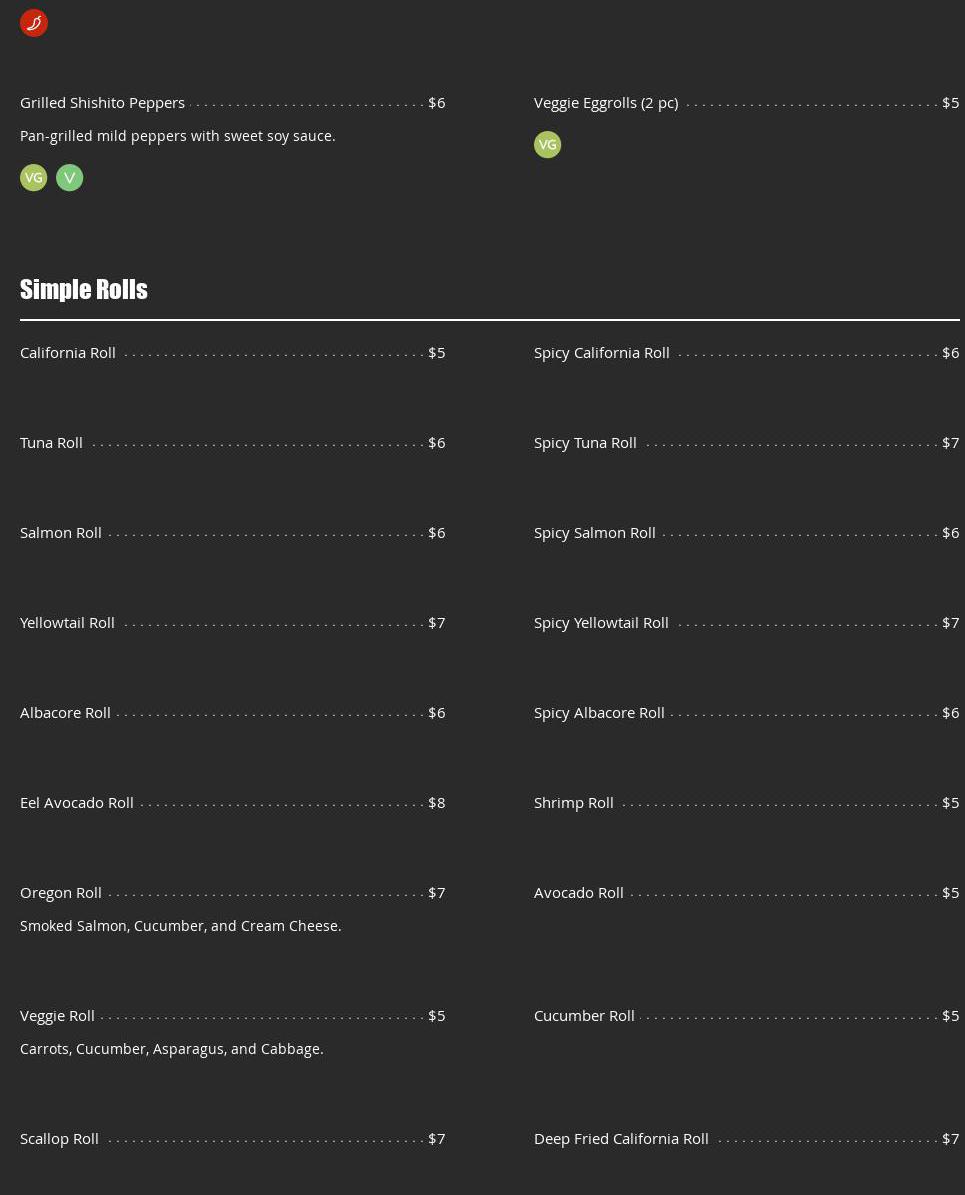Choose the Spicy California Roll
Viewport: 965px width, 1195px height.
[x=602, y=353]
